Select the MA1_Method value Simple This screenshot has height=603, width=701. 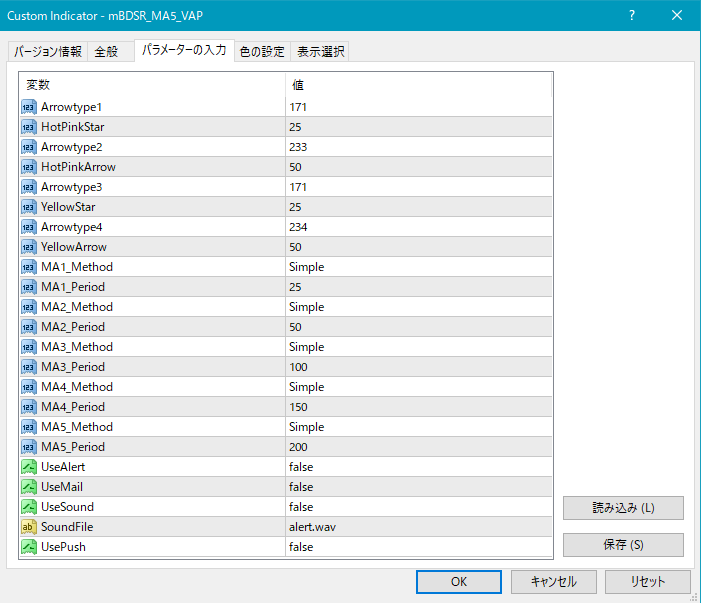[307, 267]
